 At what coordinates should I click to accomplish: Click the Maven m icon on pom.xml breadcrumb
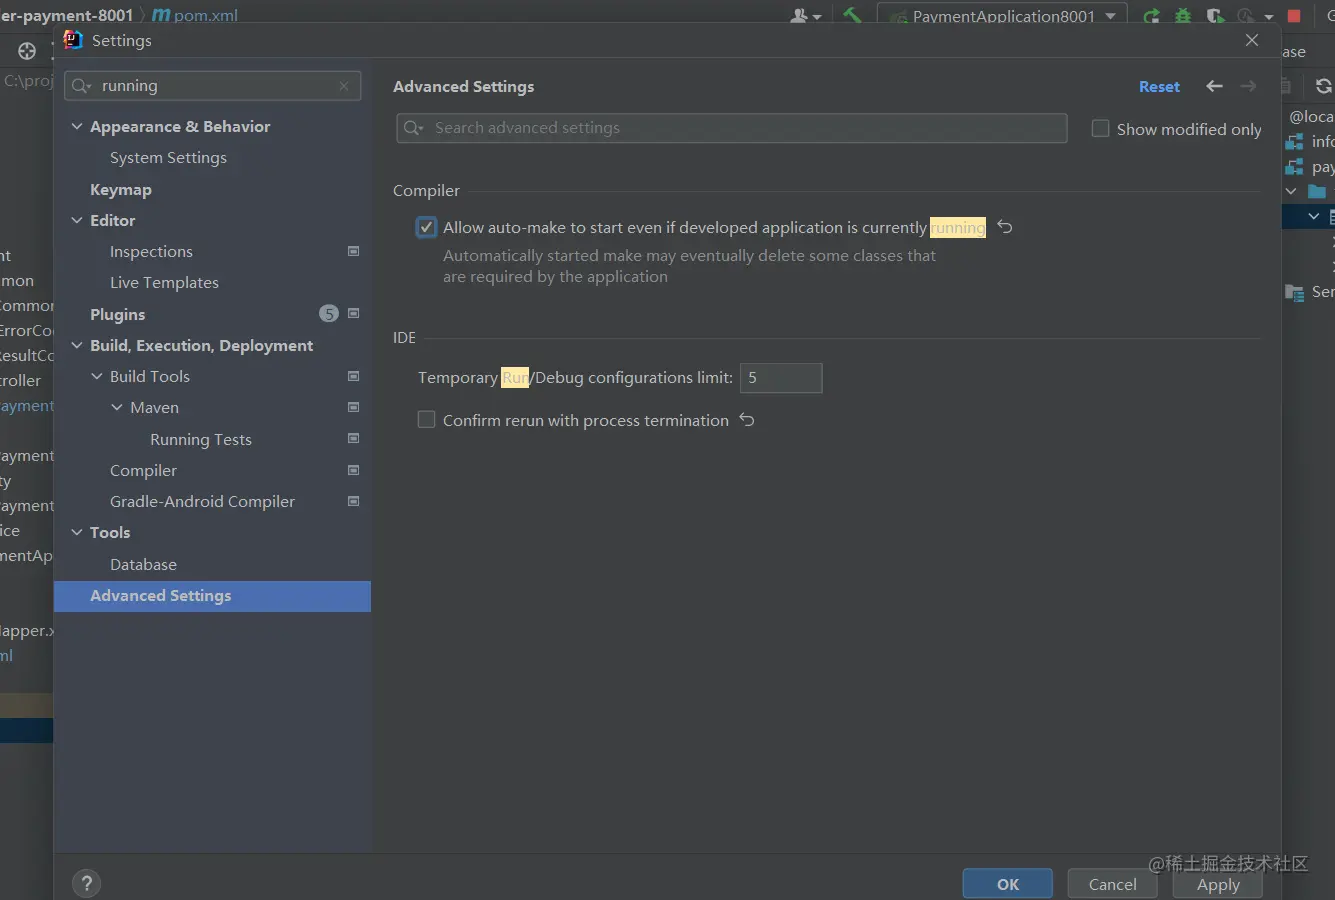coord(160,15)
